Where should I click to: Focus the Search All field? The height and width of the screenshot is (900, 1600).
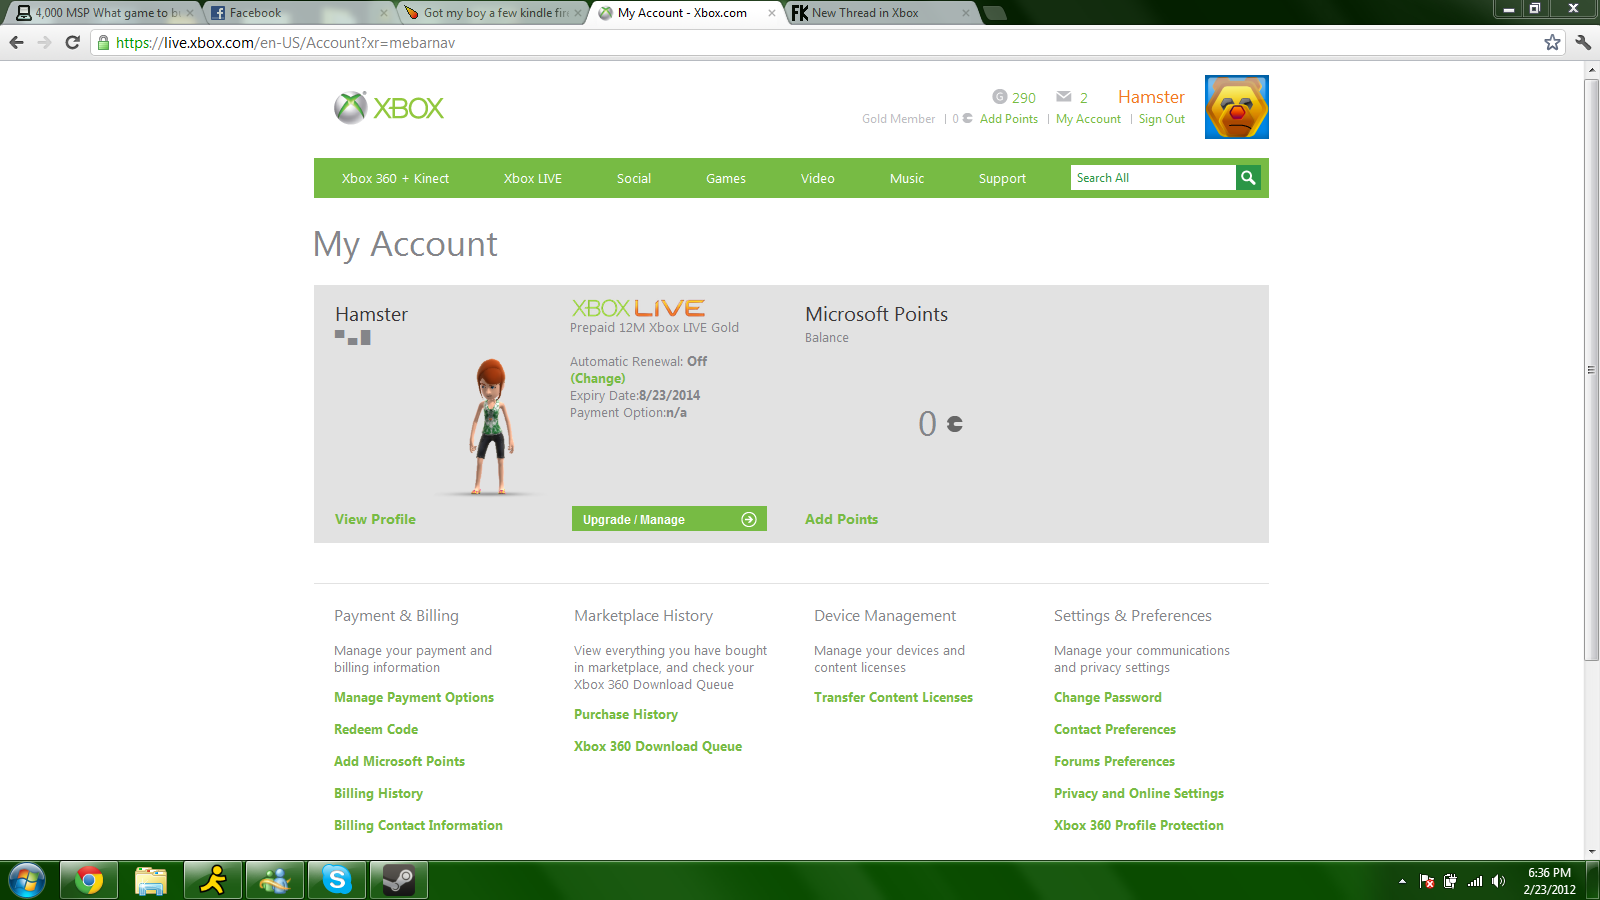point(1153,178)
